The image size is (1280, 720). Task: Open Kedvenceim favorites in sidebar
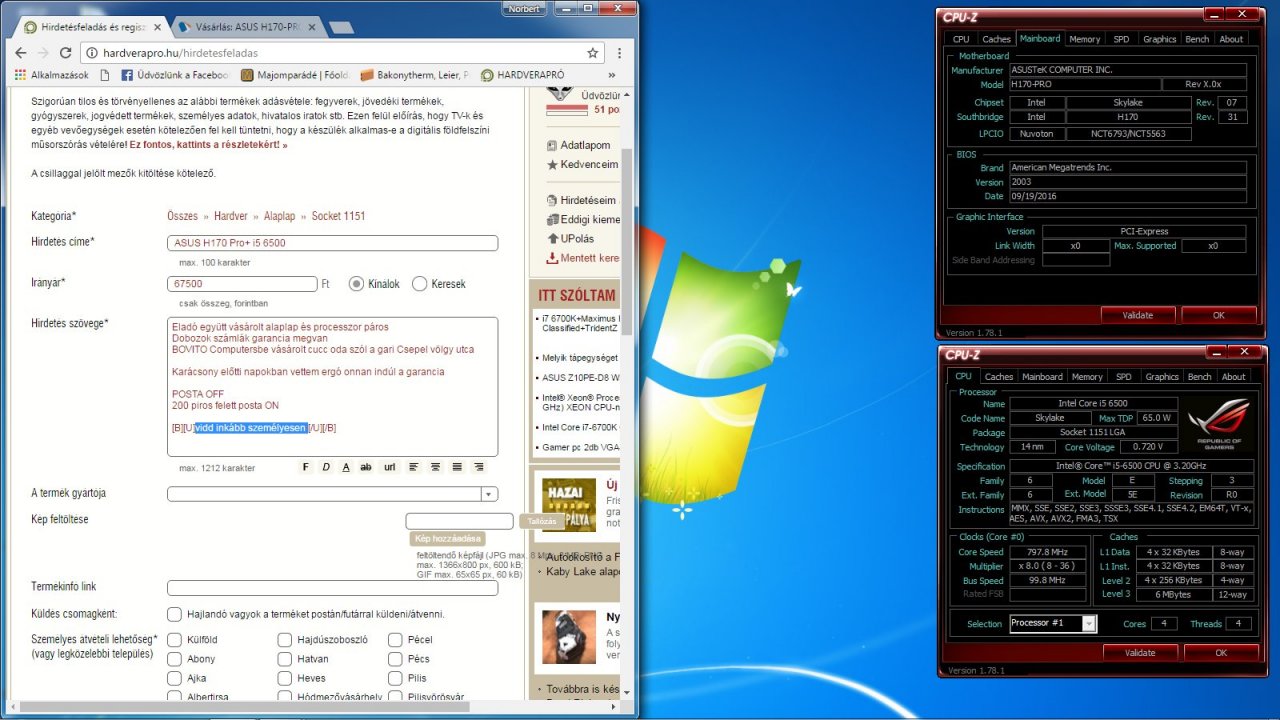coord(582,164)
